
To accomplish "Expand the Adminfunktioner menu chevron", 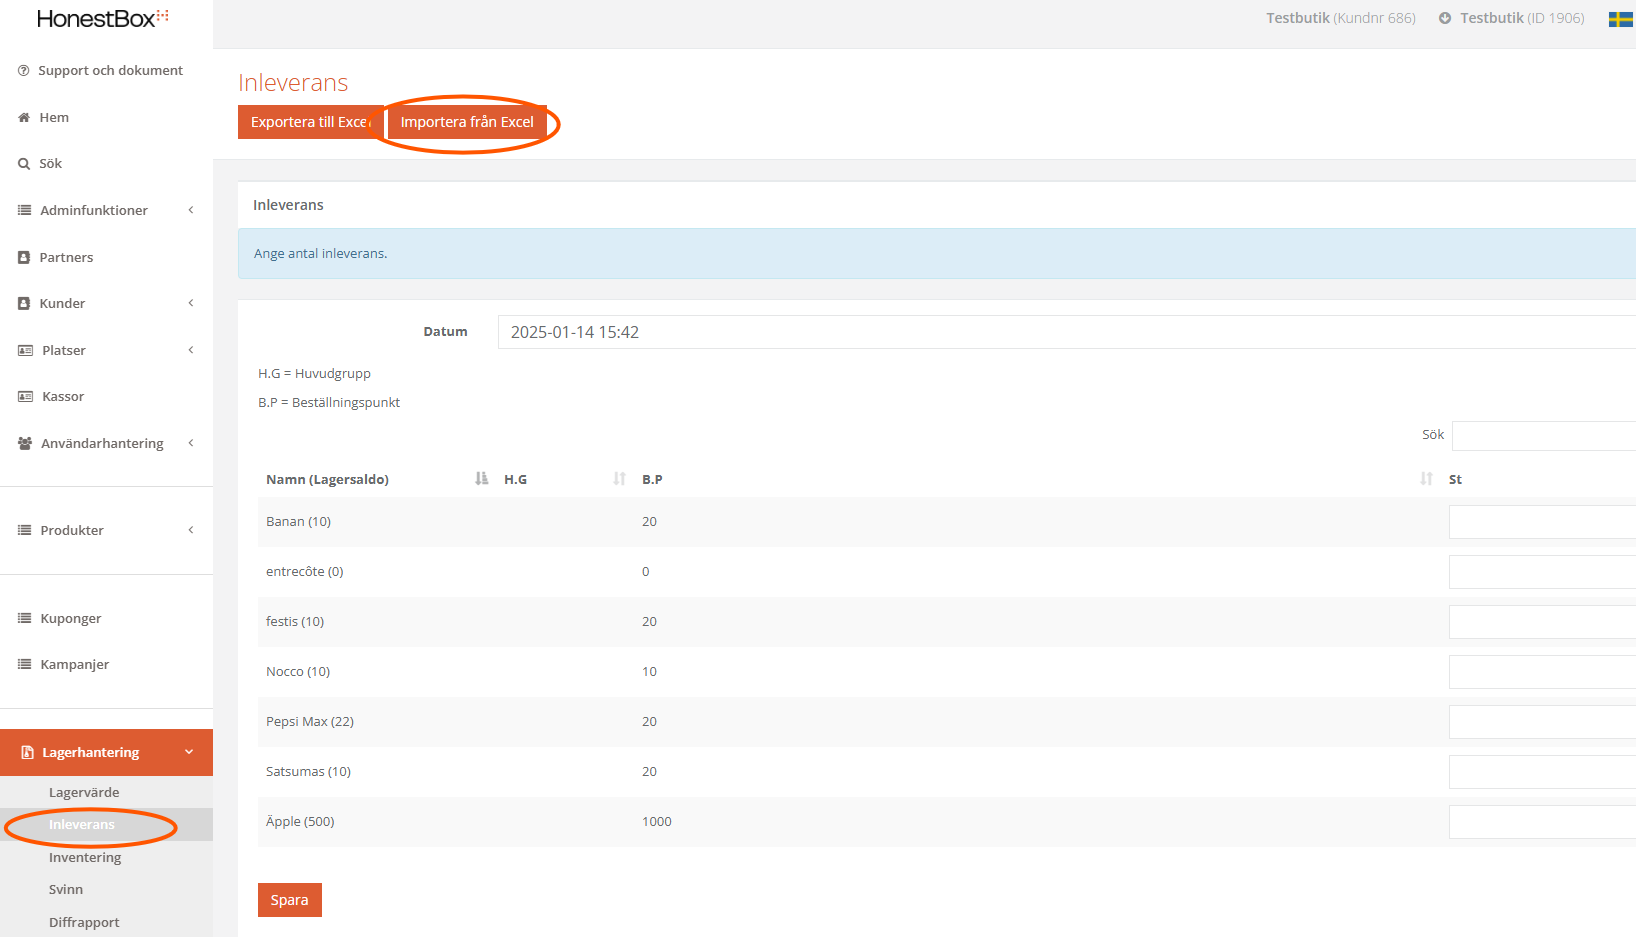I will 190,210.
